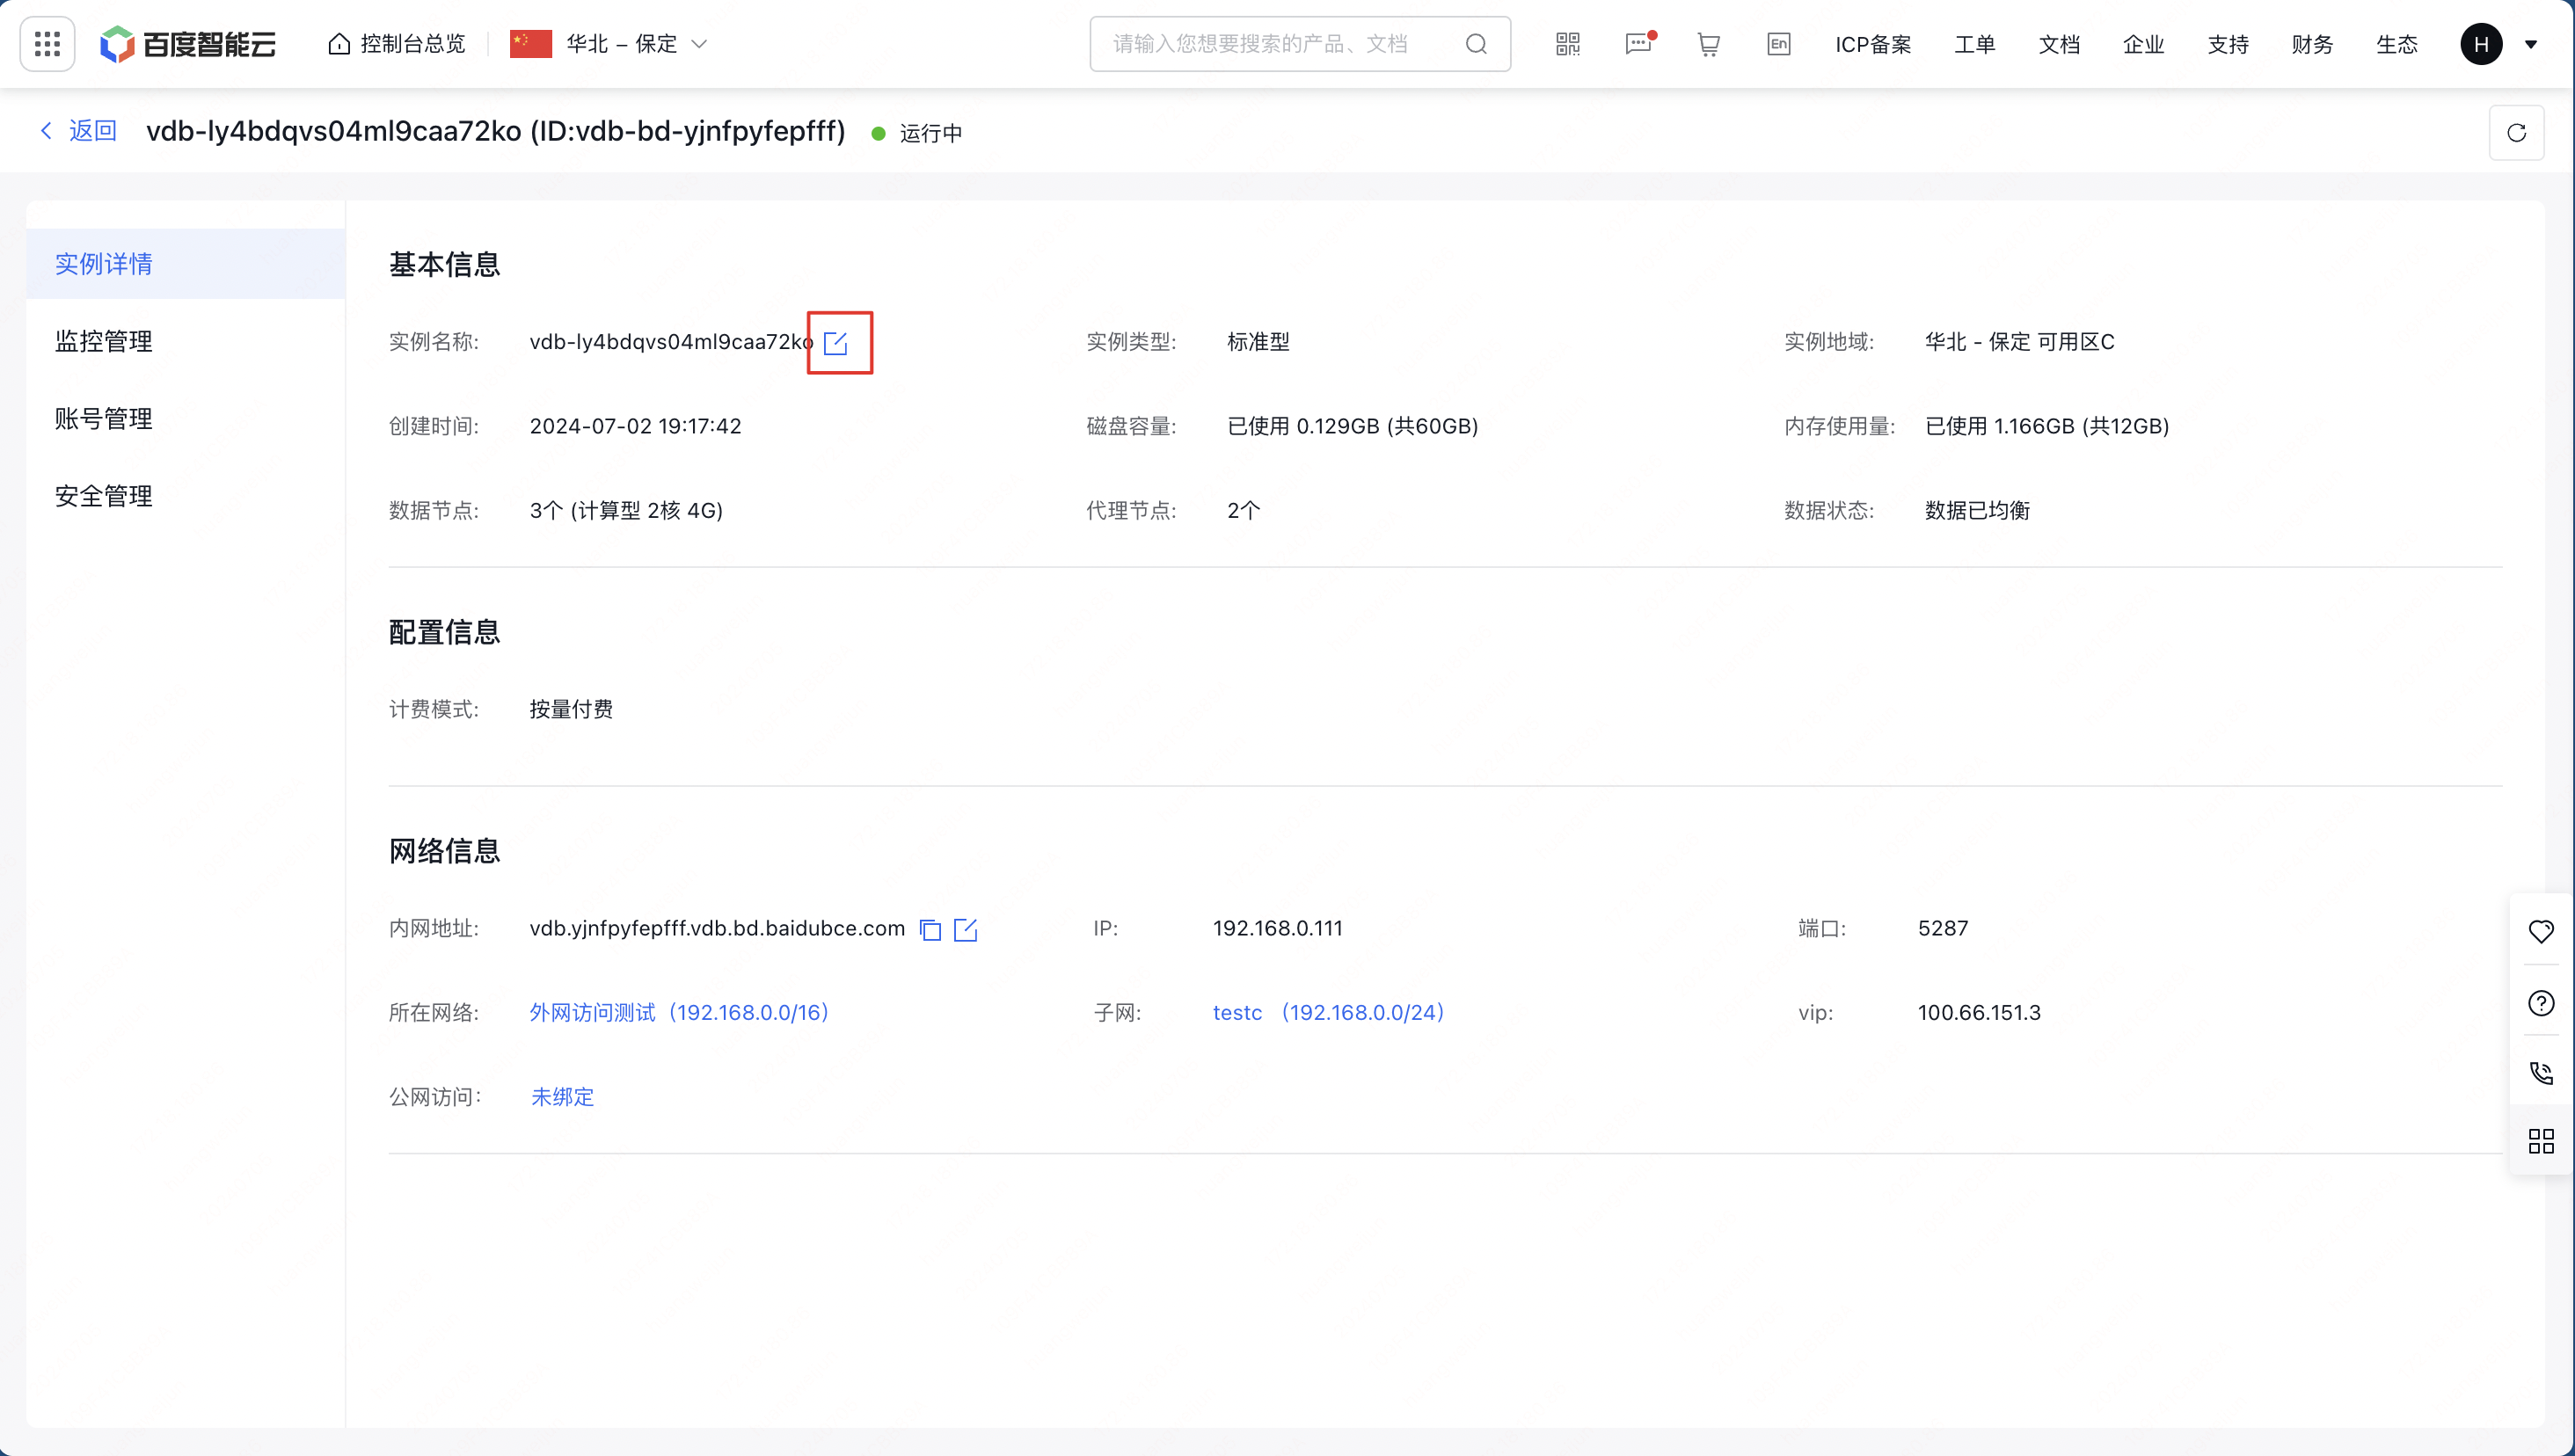This screenshot has width=2575, height=1456.
Task: Open the shopping cart icon
Action: click(1708, 44)
